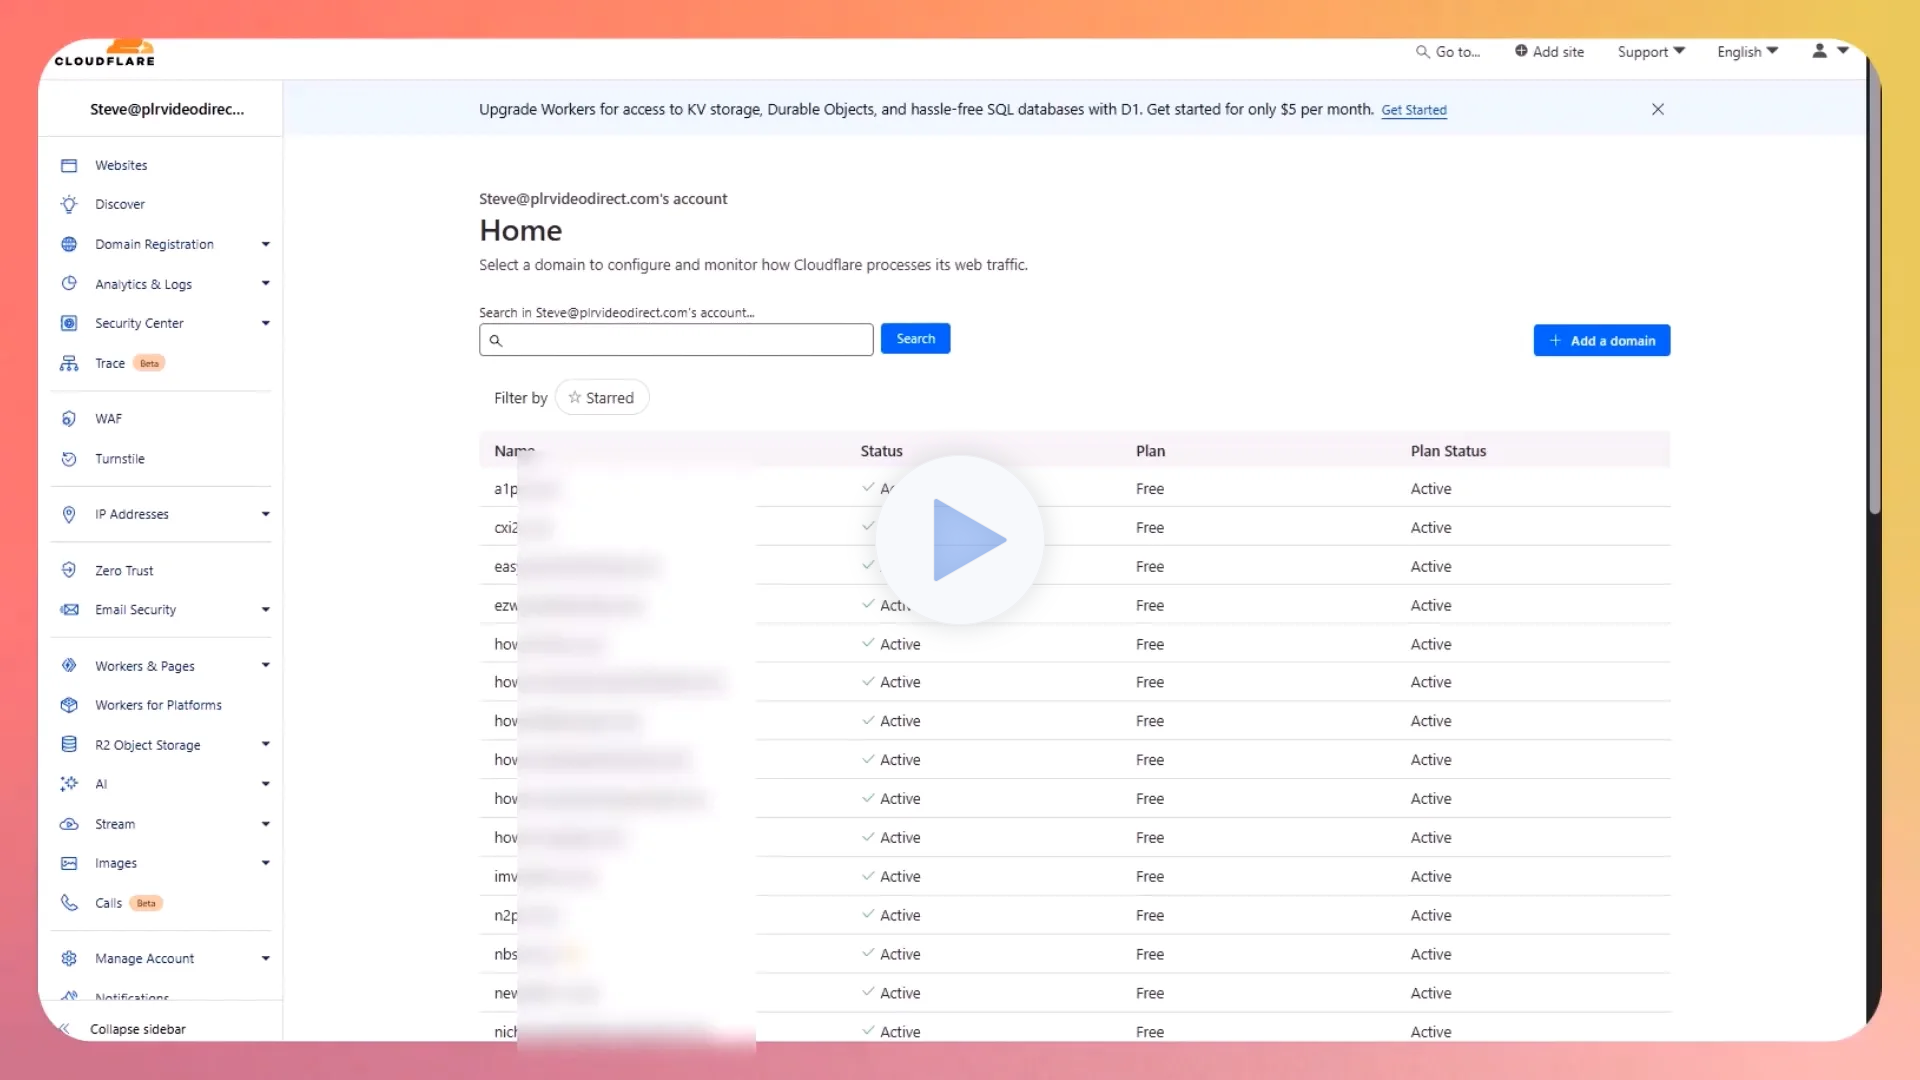Open Discover menu item

coord(120,204)
